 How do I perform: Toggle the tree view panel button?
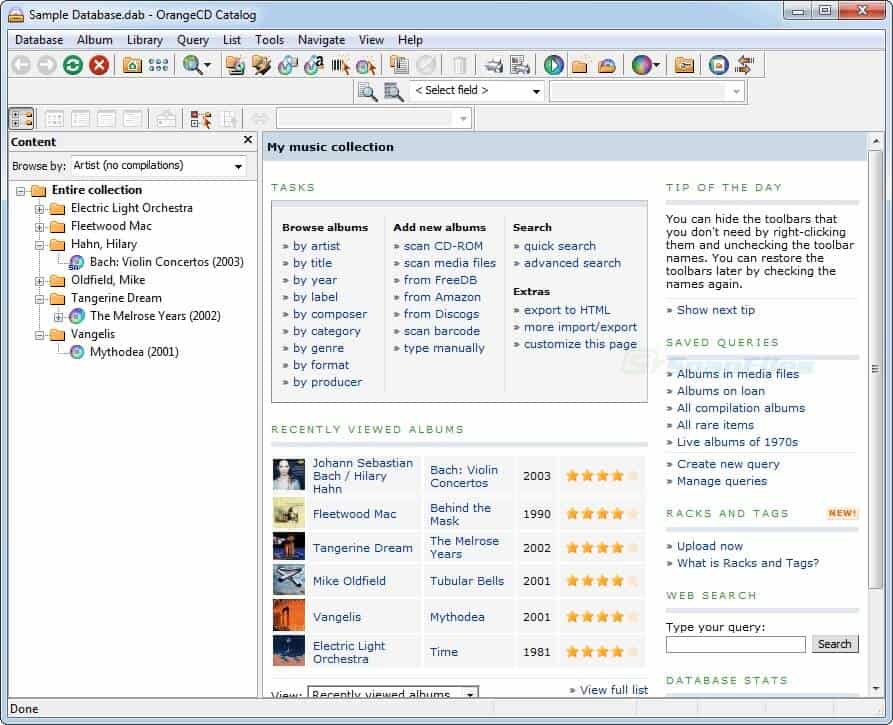pyautogui.click(x=21, y=119)
